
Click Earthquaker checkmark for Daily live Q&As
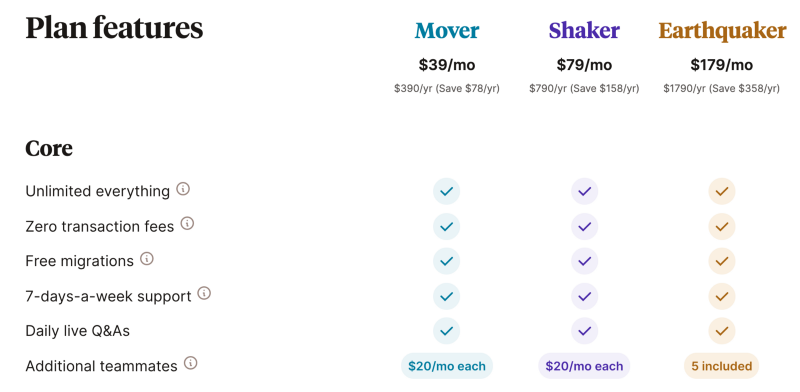point(721,331)
